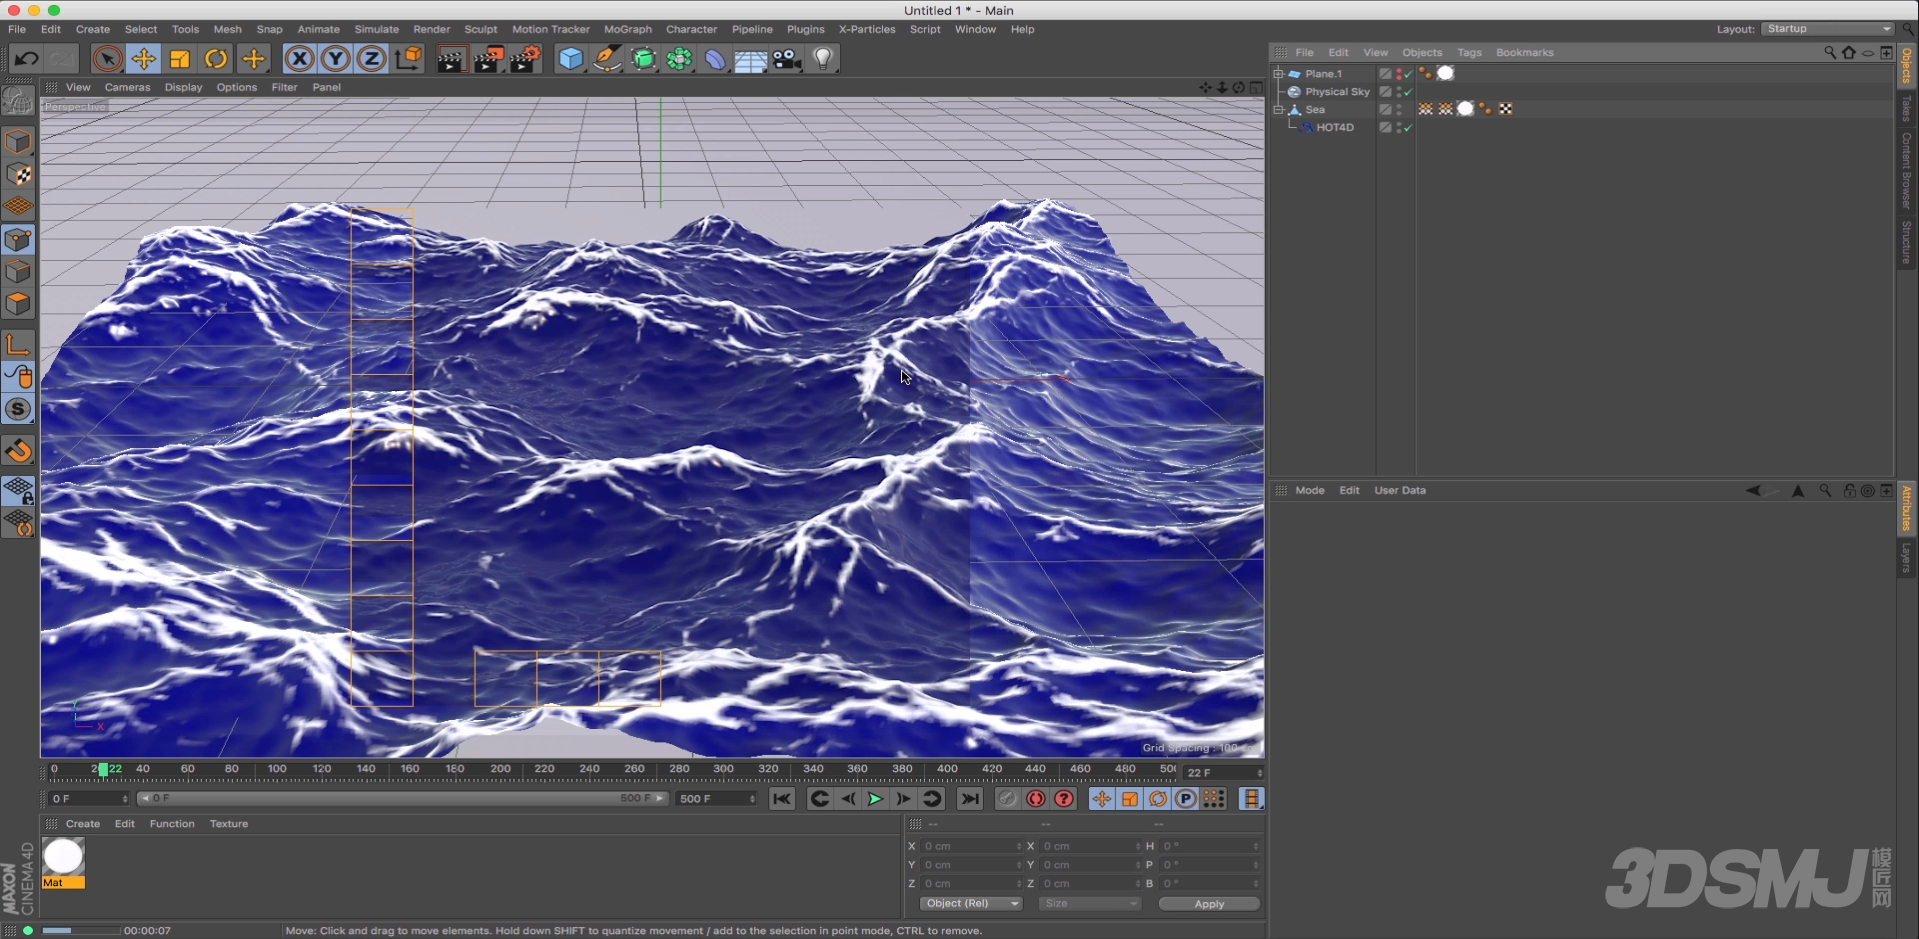The height and width of the screenshot is (939, 1919).
Task: Open Attribute Manager Mode menu
Action: [1309, 490]
